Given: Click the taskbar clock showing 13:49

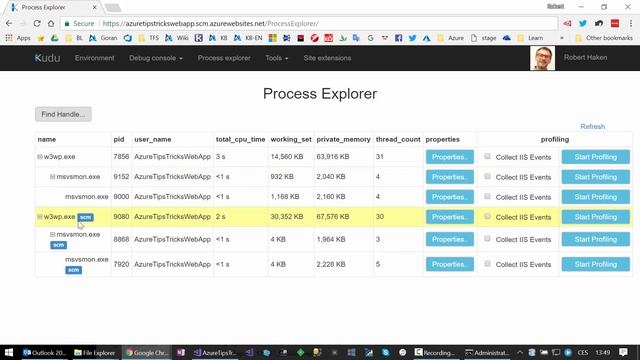Looking at the screenshot, I should click(602, 352).
